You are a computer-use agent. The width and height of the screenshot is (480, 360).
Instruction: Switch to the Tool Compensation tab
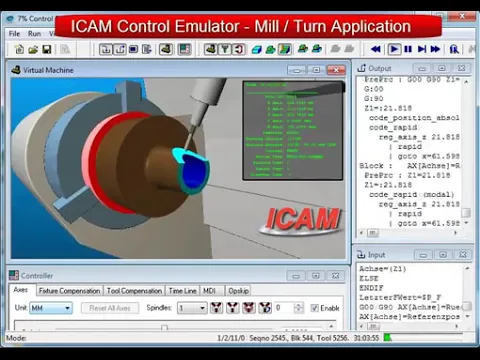(x=134, y=291)
